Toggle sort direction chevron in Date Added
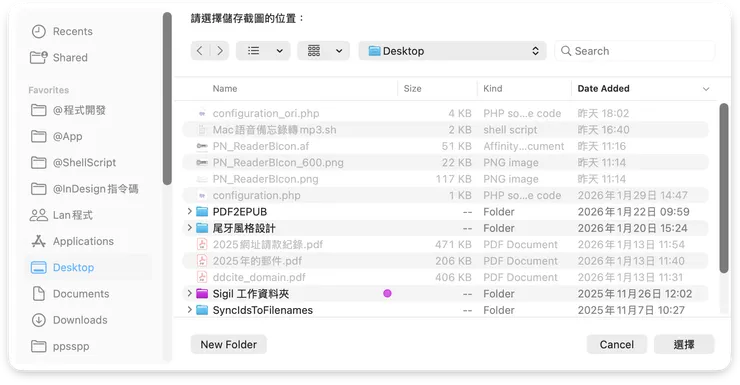 706,89
